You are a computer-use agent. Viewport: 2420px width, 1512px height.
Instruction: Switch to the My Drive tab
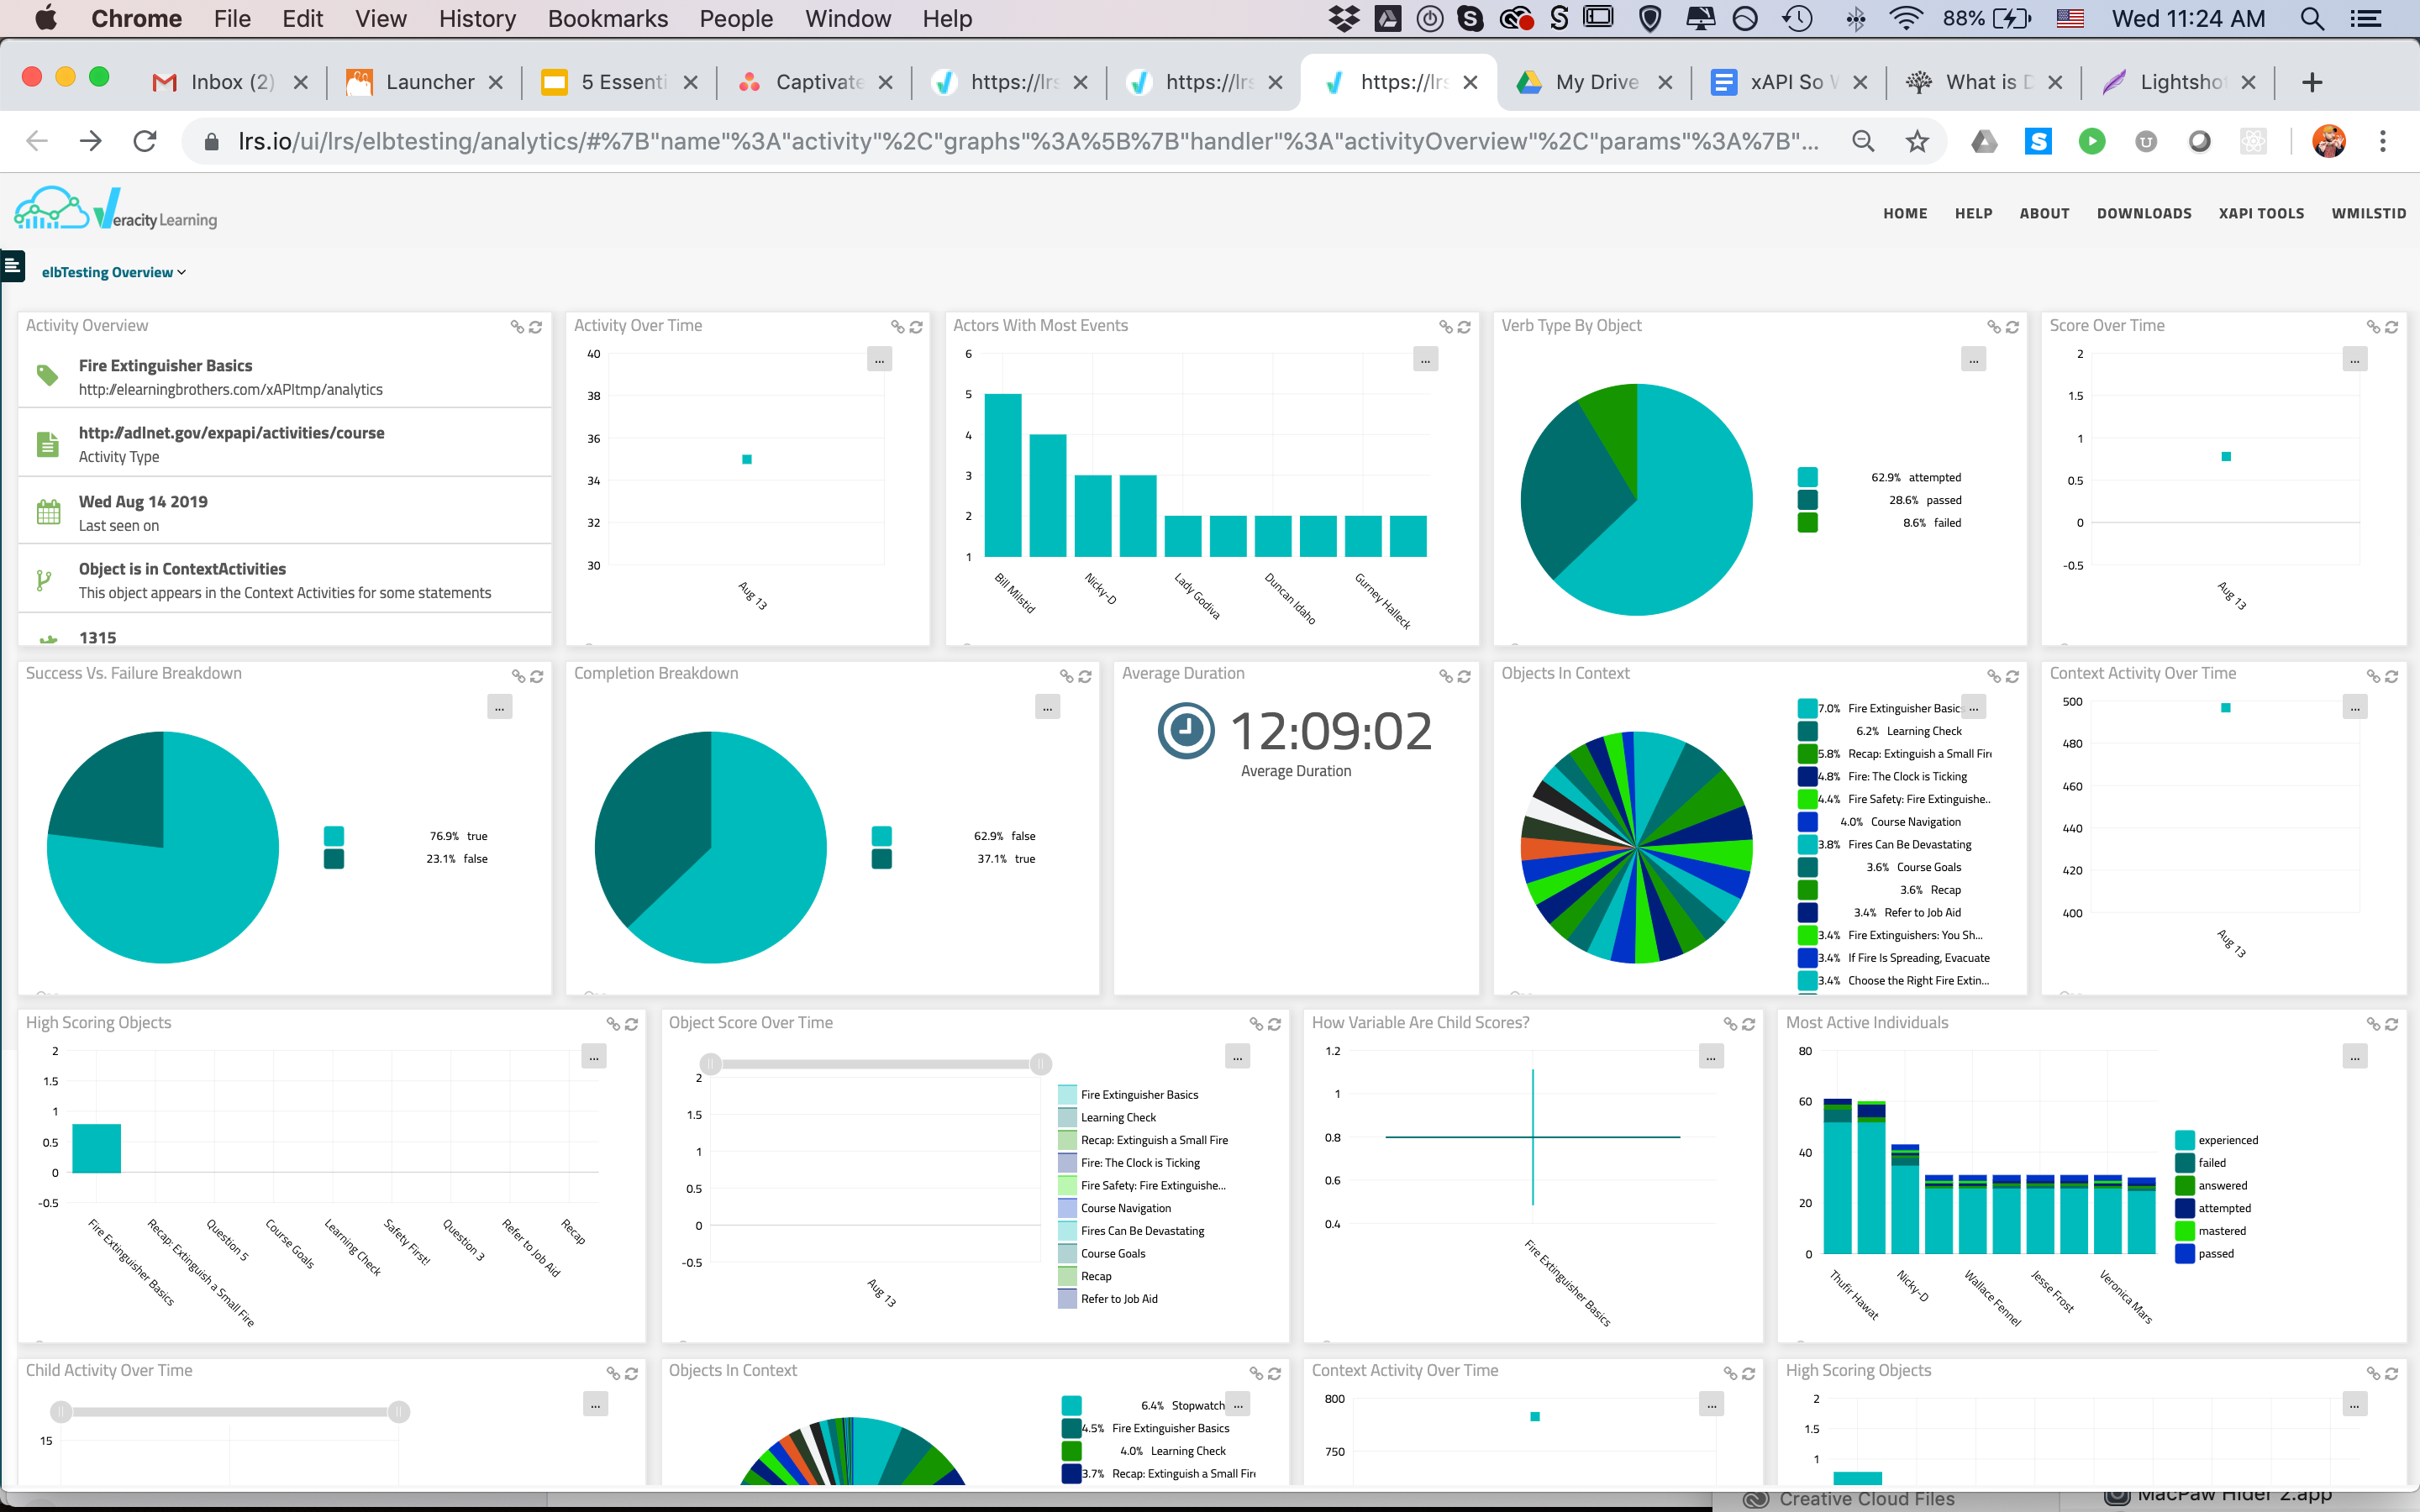pyautogui.click(x=1595, y=82)
